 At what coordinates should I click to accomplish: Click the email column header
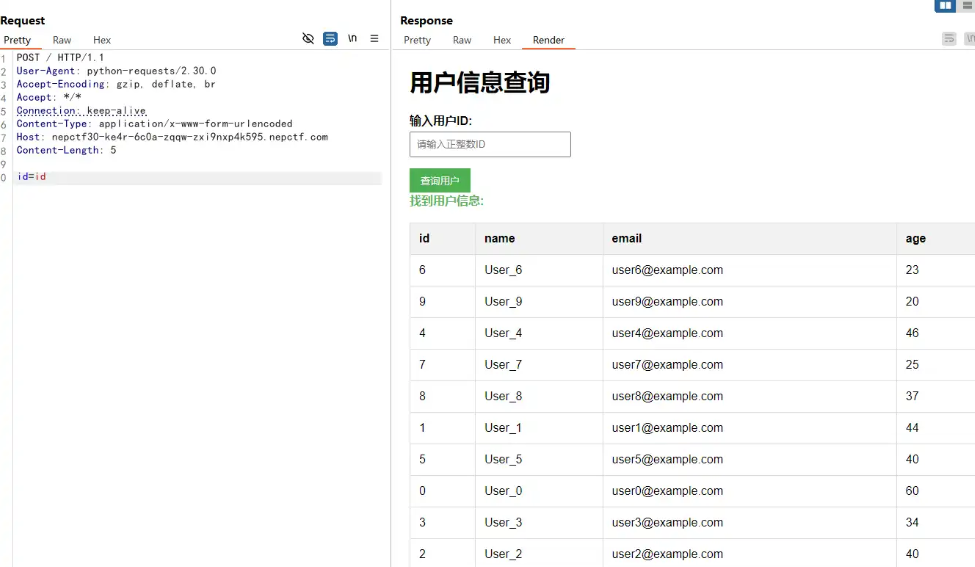[x=627, y=238]
